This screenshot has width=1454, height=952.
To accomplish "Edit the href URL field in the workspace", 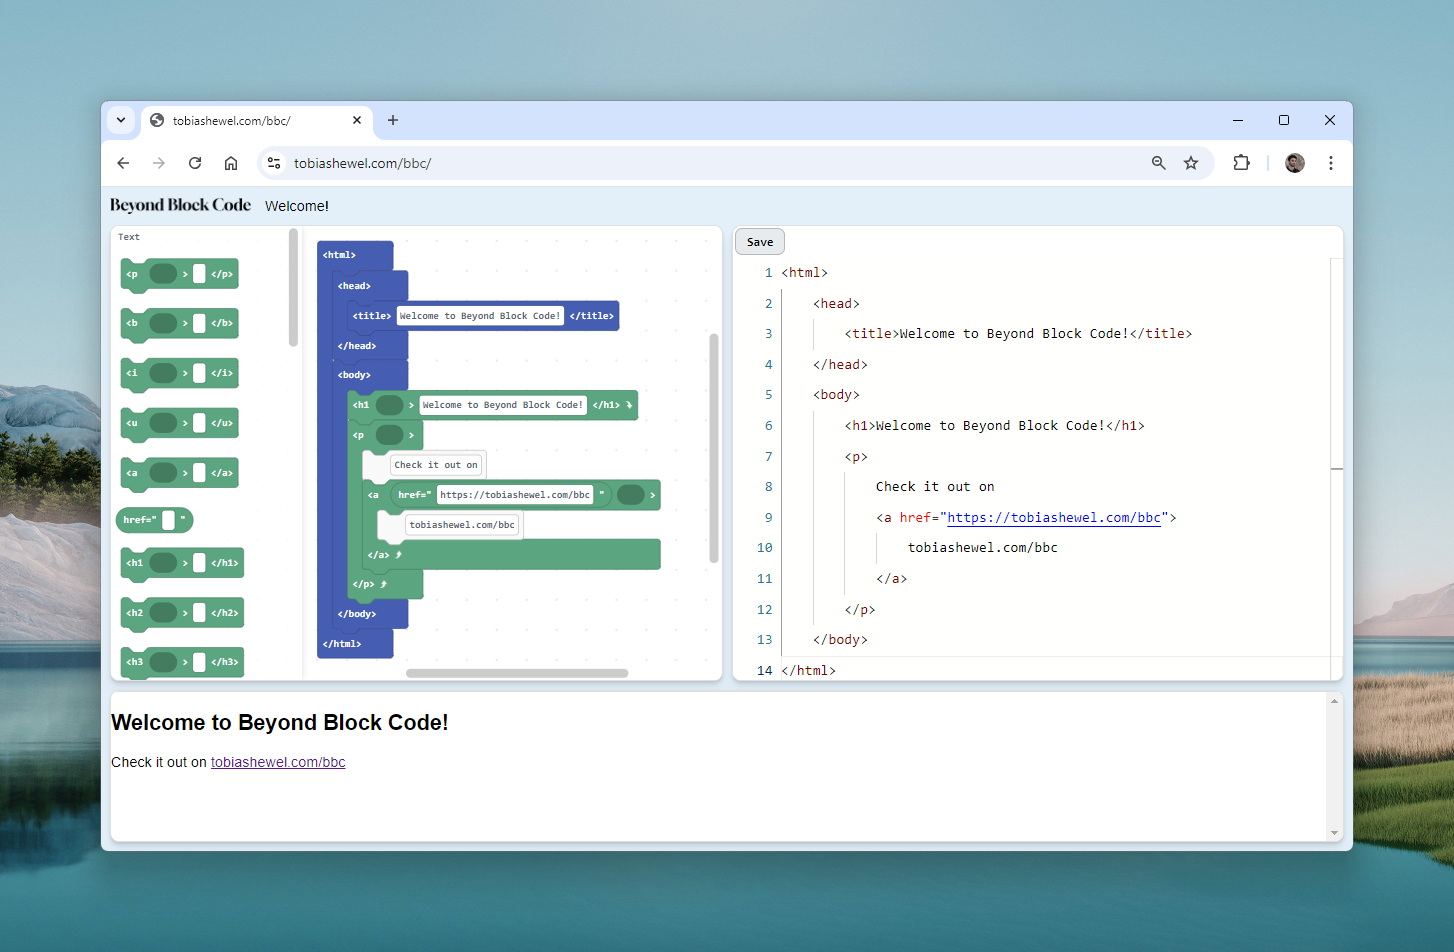I will click(515, 495).
